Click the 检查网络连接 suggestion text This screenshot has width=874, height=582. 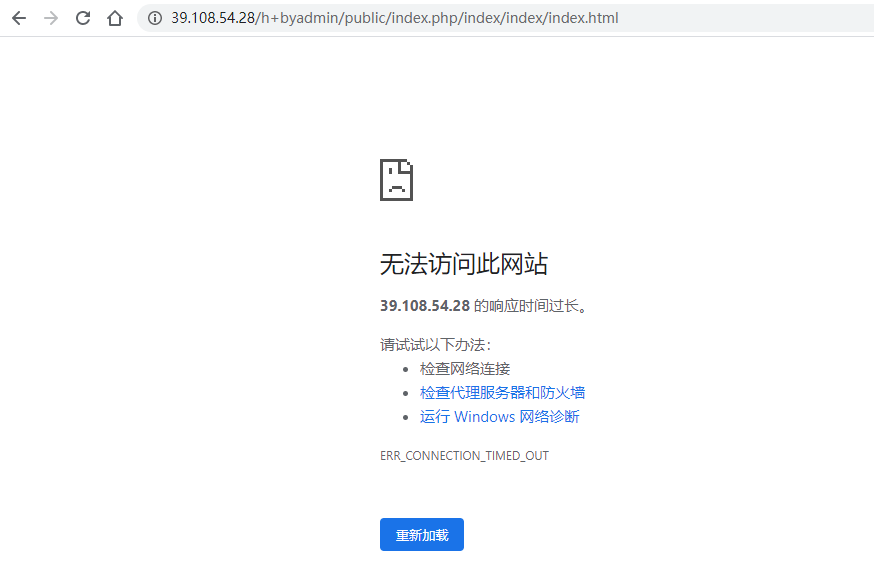465,369
